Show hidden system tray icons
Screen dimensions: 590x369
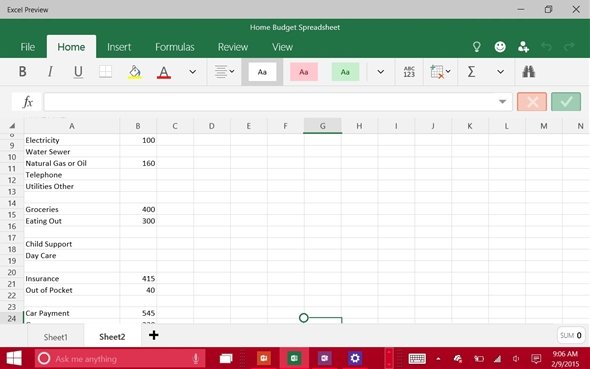tap(438, 359)
